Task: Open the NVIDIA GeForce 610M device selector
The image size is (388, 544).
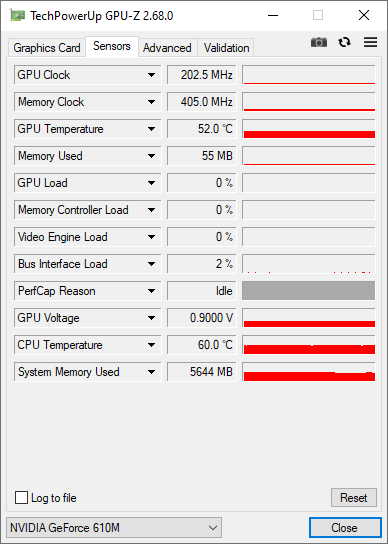Action: 114,528
